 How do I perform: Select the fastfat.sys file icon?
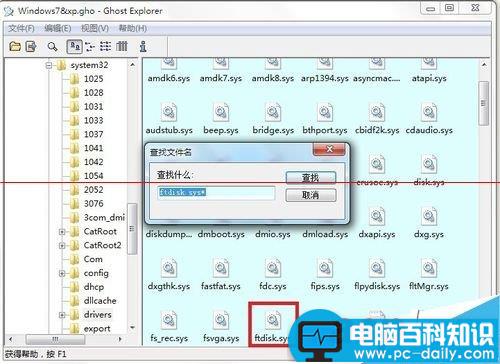point(221,268)
